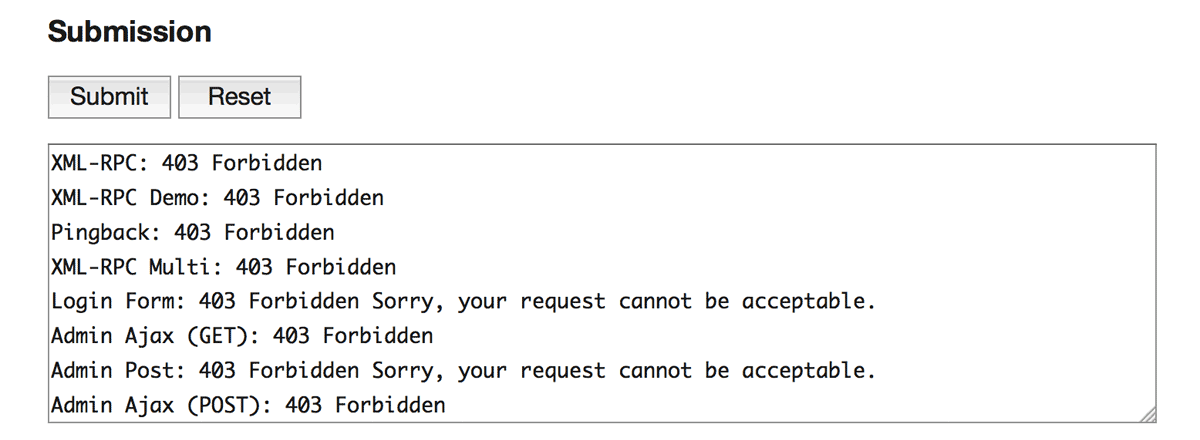
Task: Click 'acceptable.' at the end of Admin Post line
Action: click(809, 371)
